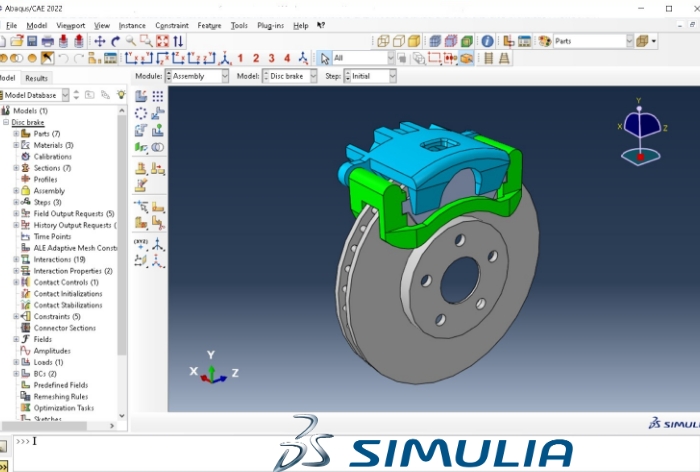Click the Linear Pattern tool icon

tap(158, 96)
